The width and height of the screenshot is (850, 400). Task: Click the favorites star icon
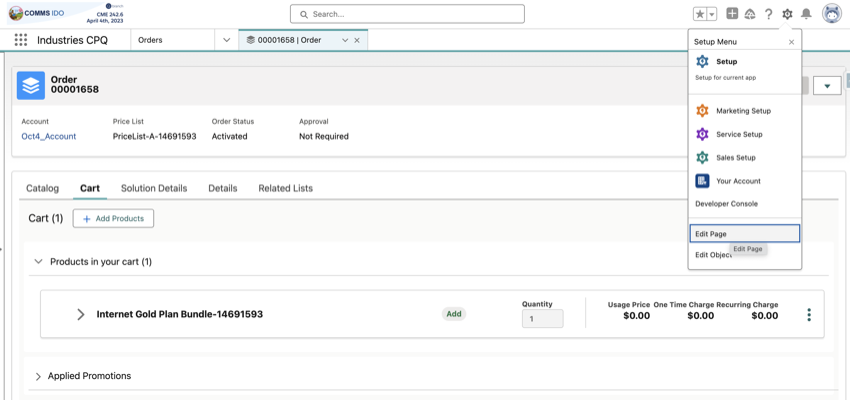pos(700,15)
